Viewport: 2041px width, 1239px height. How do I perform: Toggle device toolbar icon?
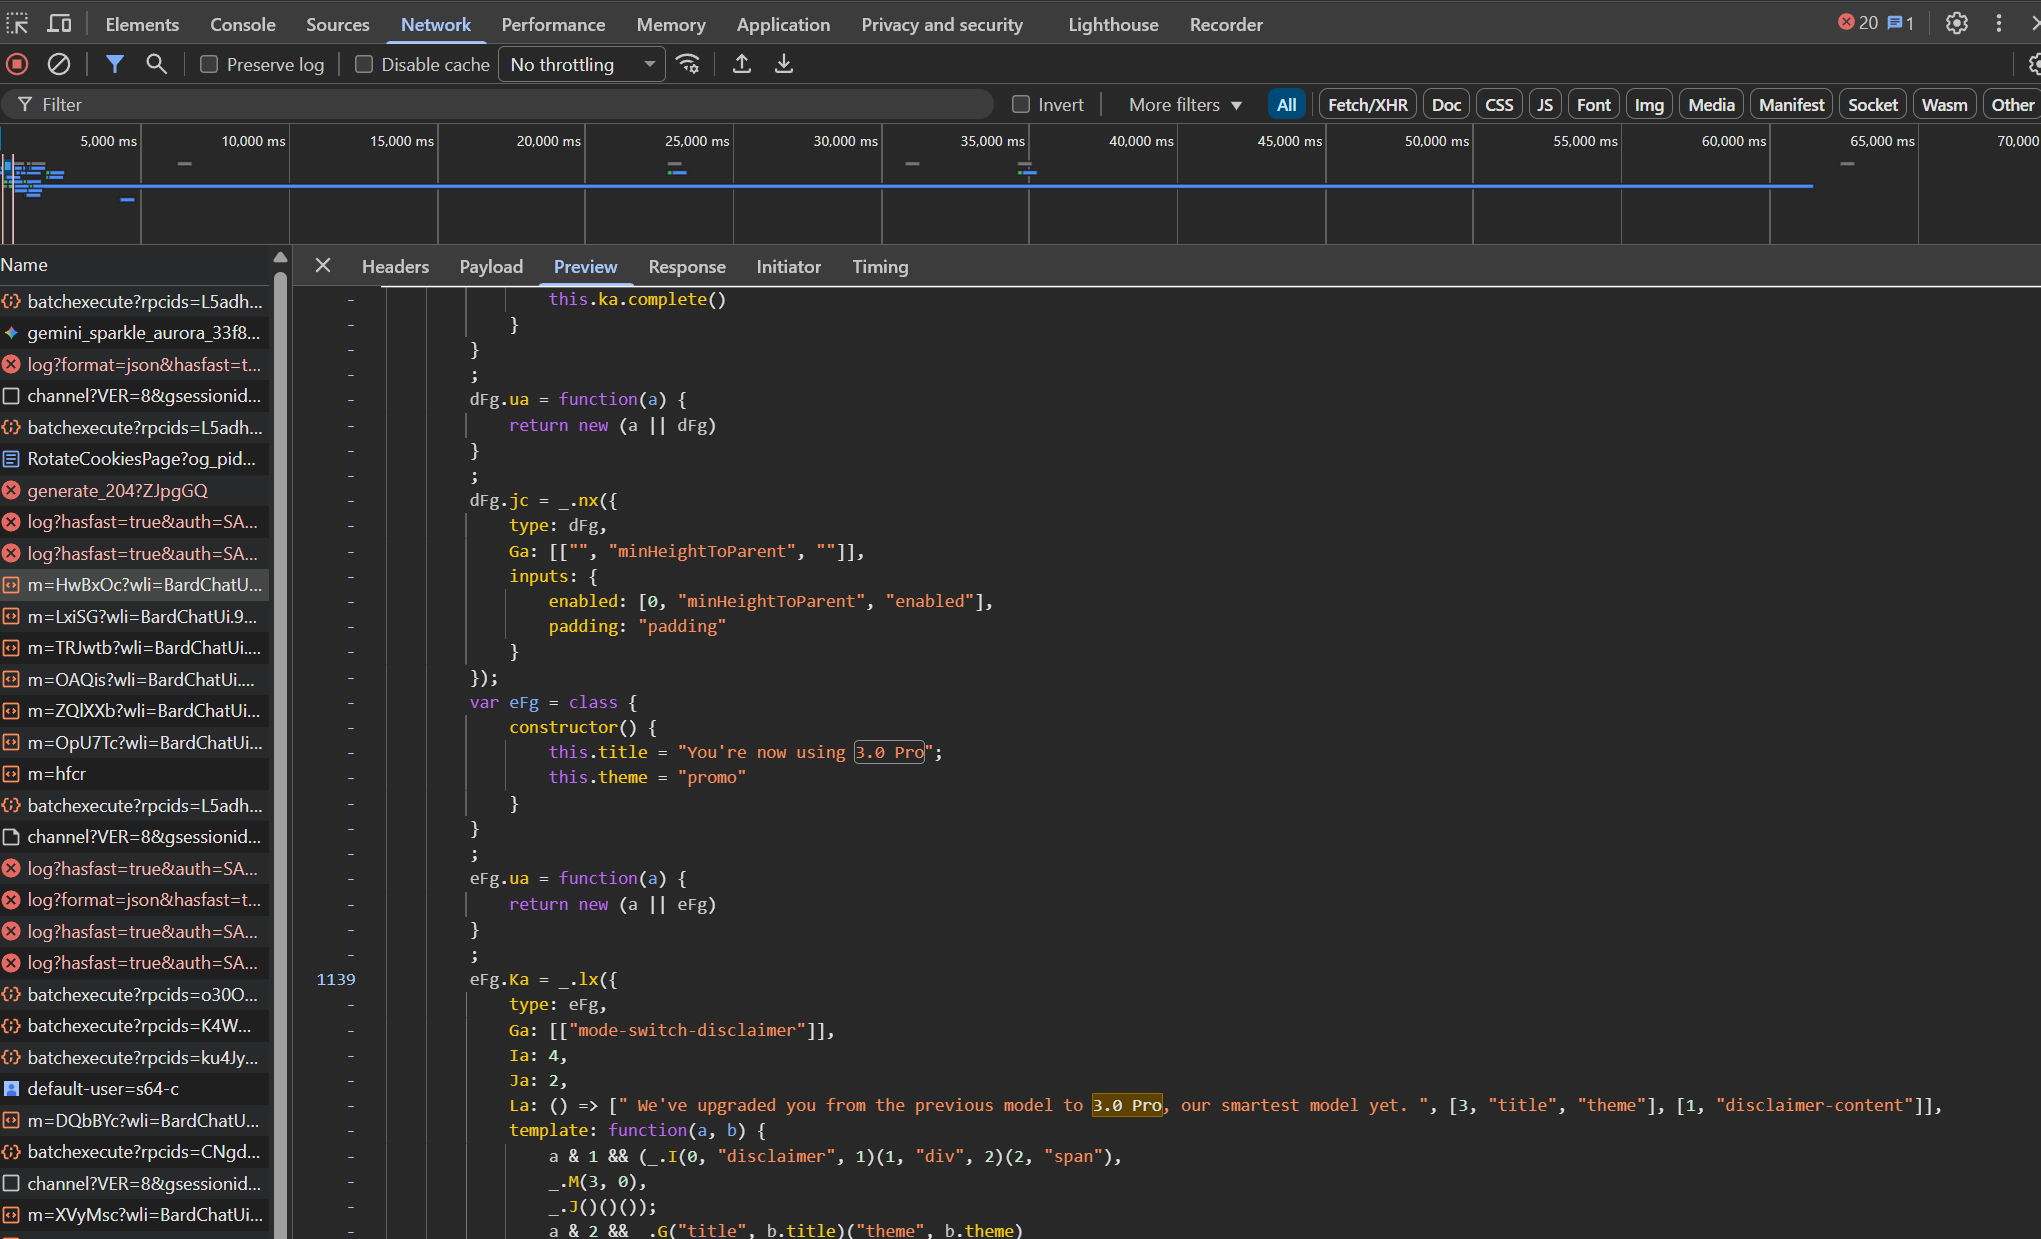click(59, 23)
